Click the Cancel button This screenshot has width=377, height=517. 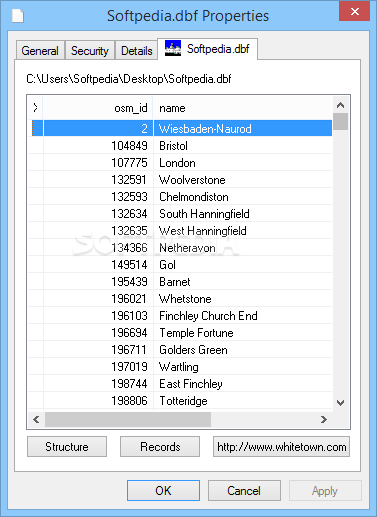click(244, 490)
